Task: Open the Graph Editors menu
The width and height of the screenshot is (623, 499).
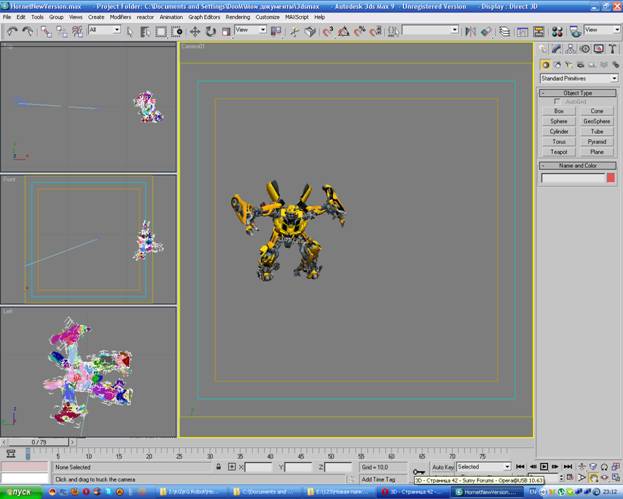Action: pos(205,17)
